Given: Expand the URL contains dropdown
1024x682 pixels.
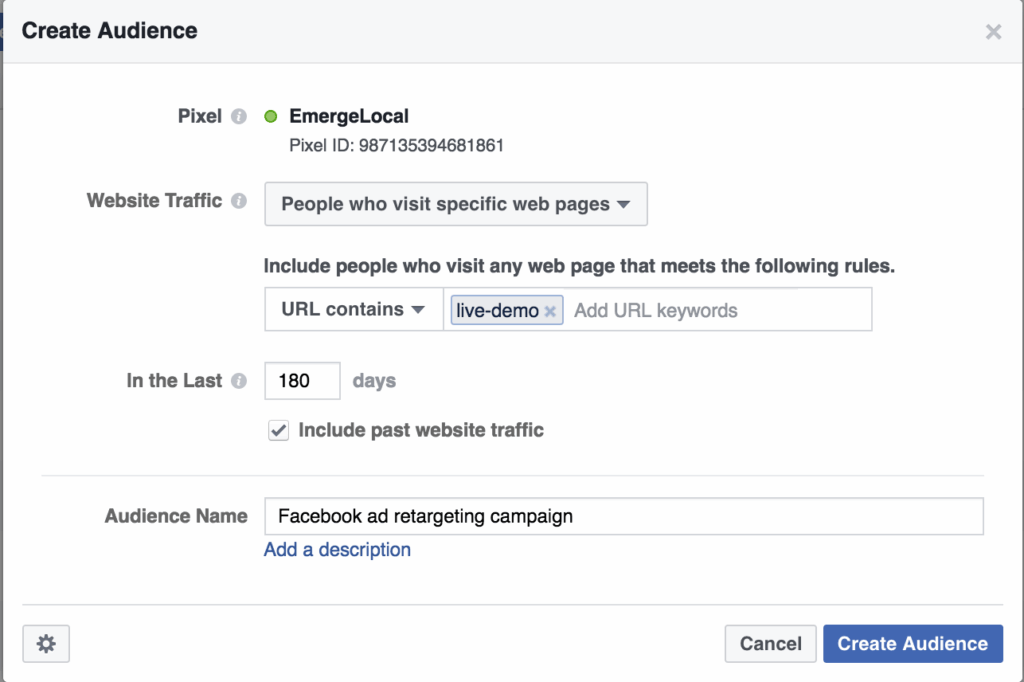Looking at the screenshot, I should click(x=353, y=310).
